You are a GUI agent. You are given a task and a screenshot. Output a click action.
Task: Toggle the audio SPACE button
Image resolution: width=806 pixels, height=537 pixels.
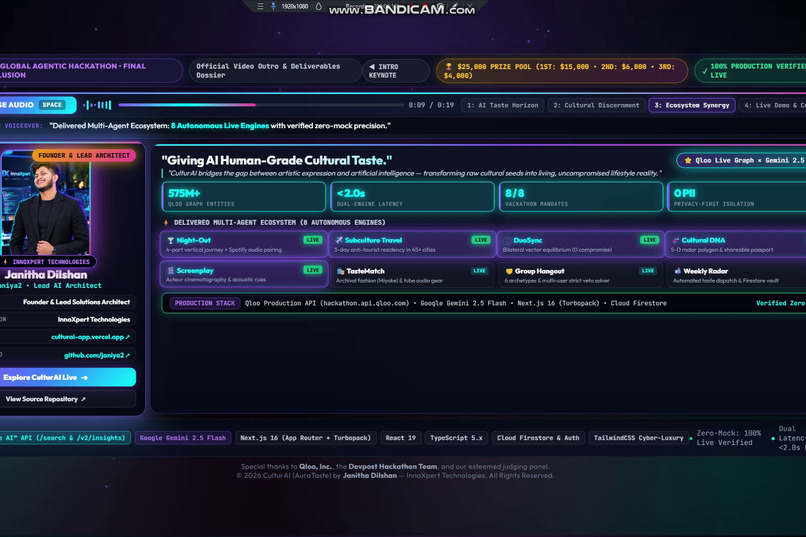[x=52, y=105]
